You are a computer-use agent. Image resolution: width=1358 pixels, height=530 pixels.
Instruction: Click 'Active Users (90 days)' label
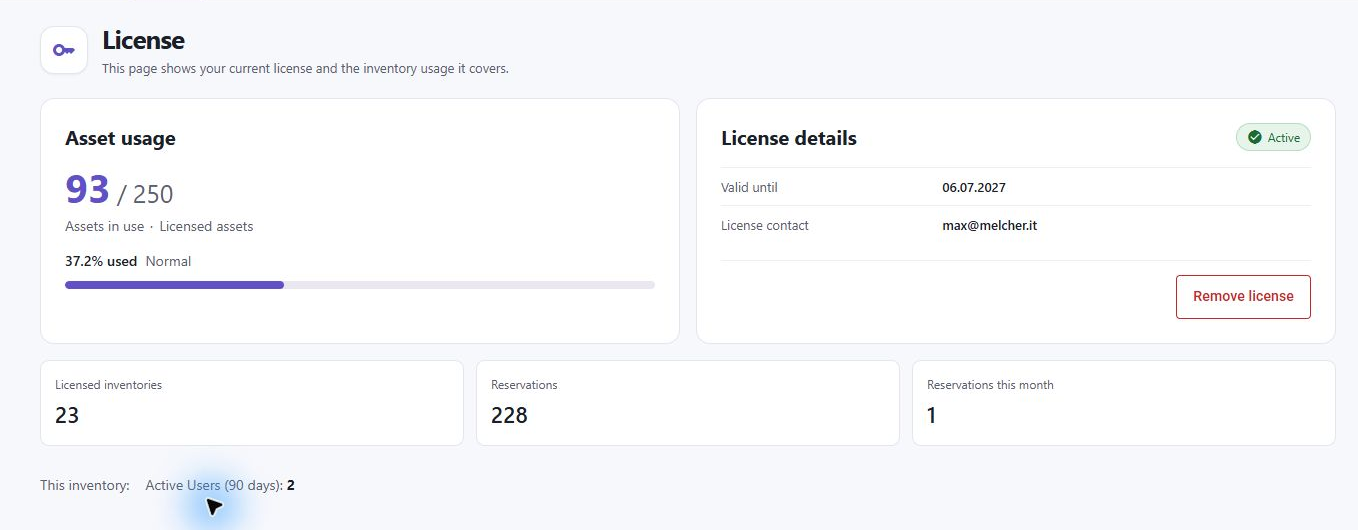point(214,485)
